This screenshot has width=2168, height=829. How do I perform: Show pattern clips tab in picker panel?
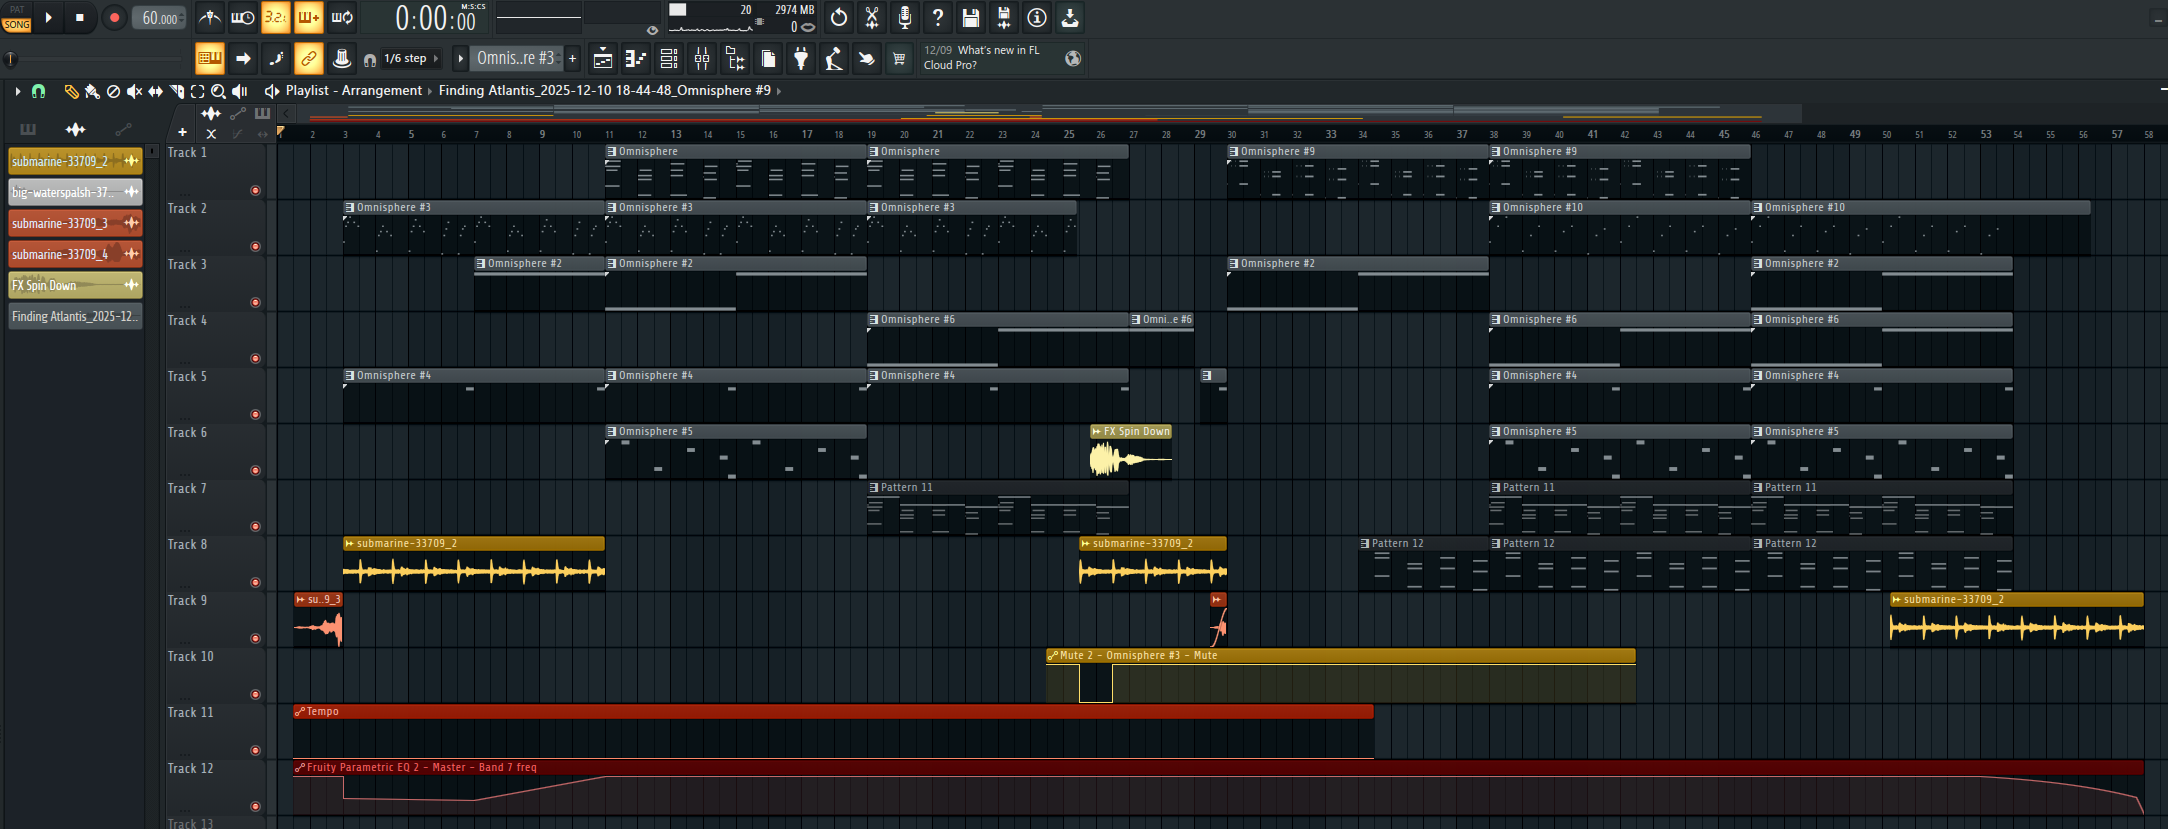coord(28,129)
